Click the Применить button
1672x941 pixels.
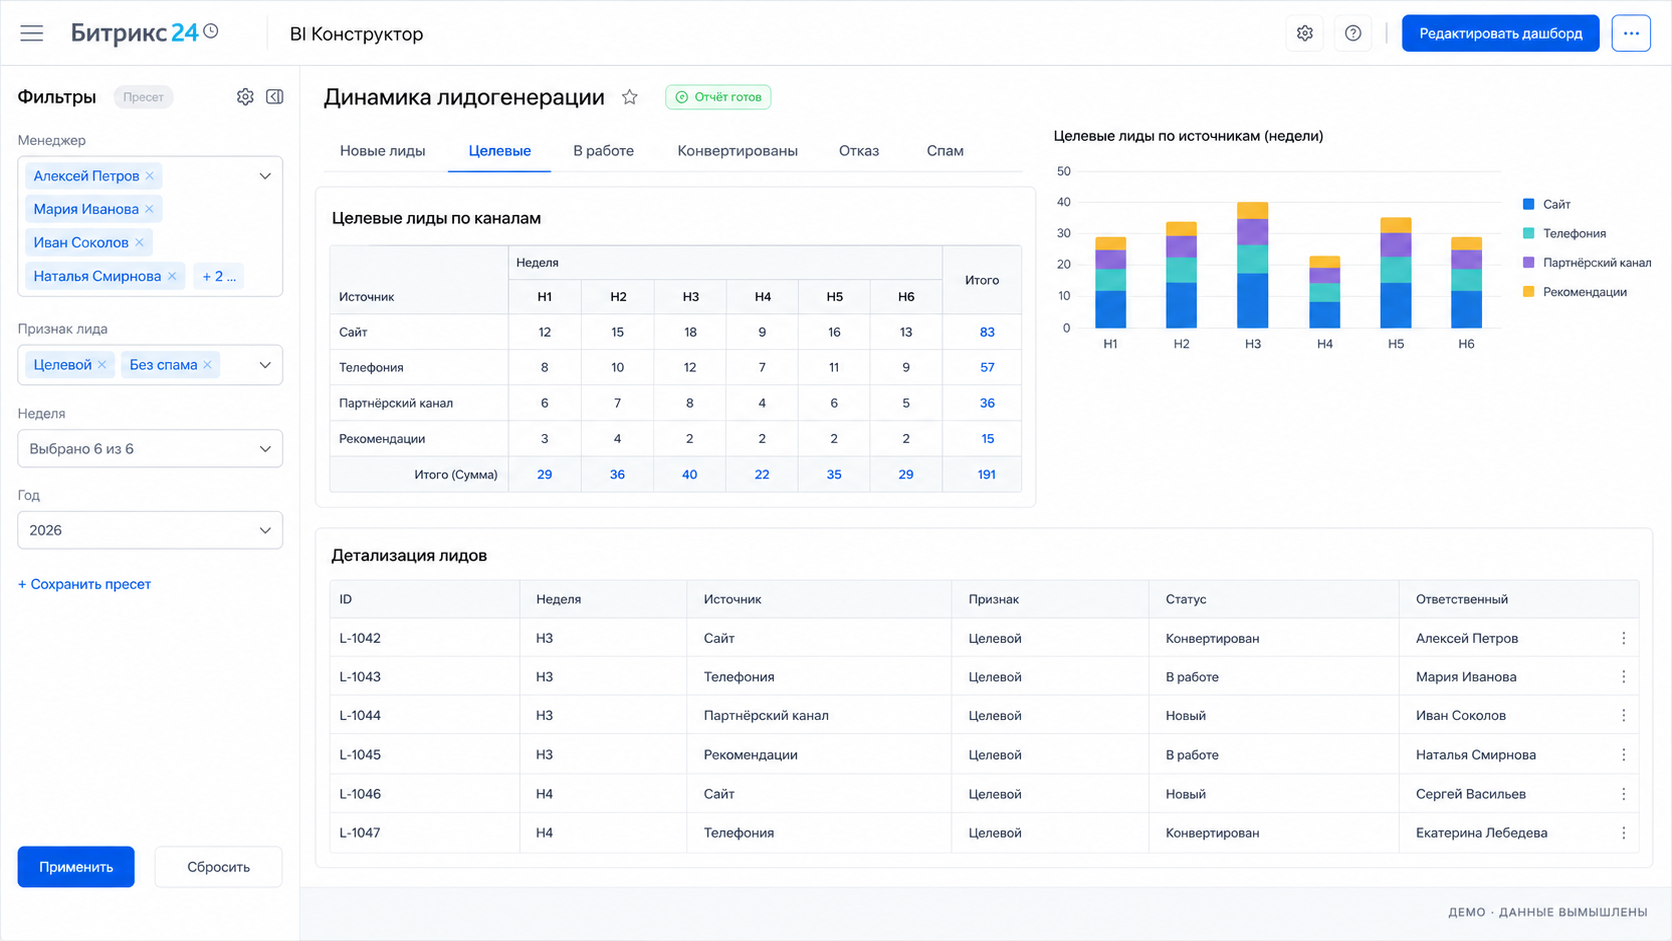[76, 867]
